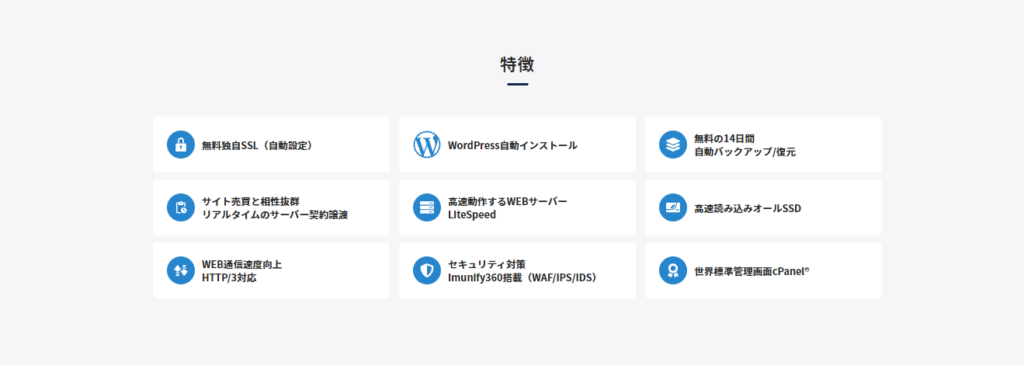1024x366 pixels.
Task: Click the 無料の14日間 text line
Action: pos(724,139)
